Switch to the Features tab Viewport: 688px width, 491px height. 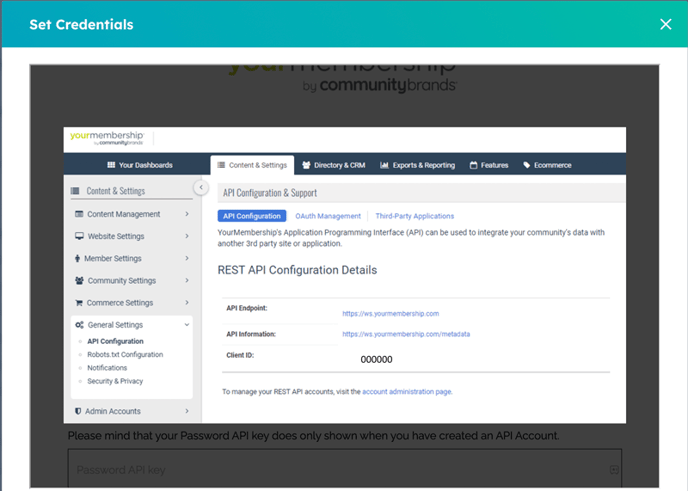tap(489, 165)
